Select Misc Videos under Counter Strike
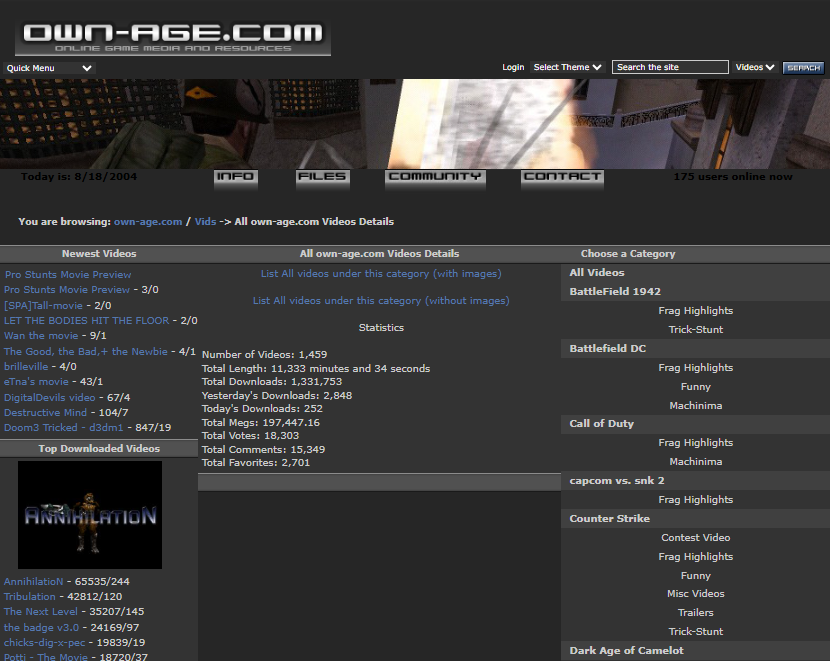830x661 pixels. 696,594
